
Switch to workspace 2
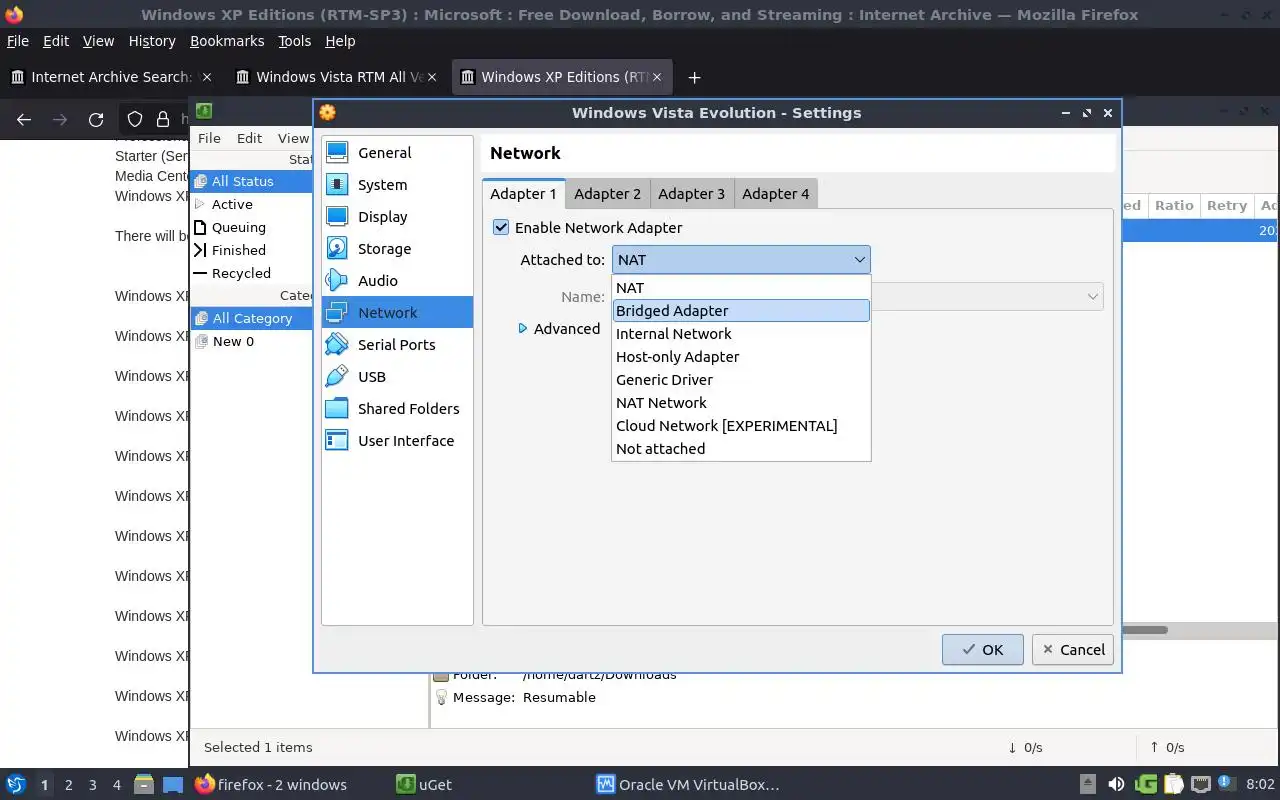[x=69, y=785]
